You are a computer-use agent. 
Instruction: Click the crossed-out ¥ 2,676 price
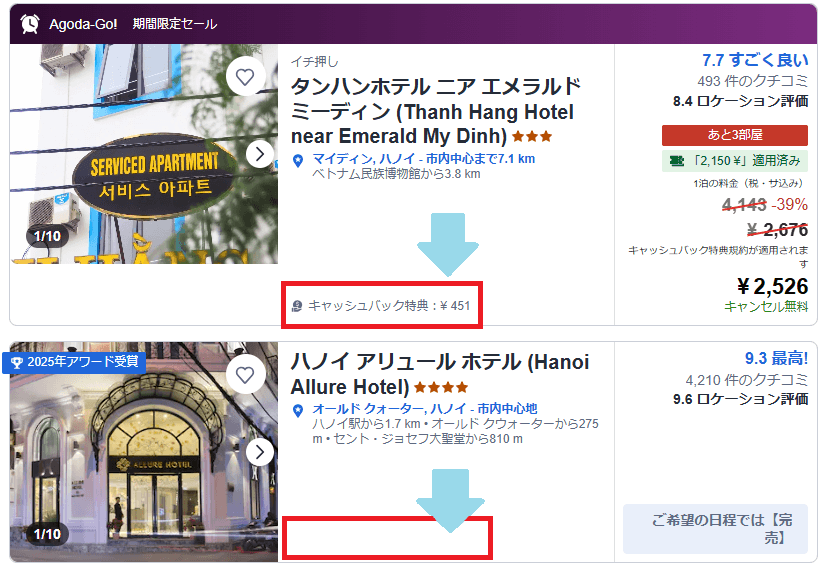778,229
